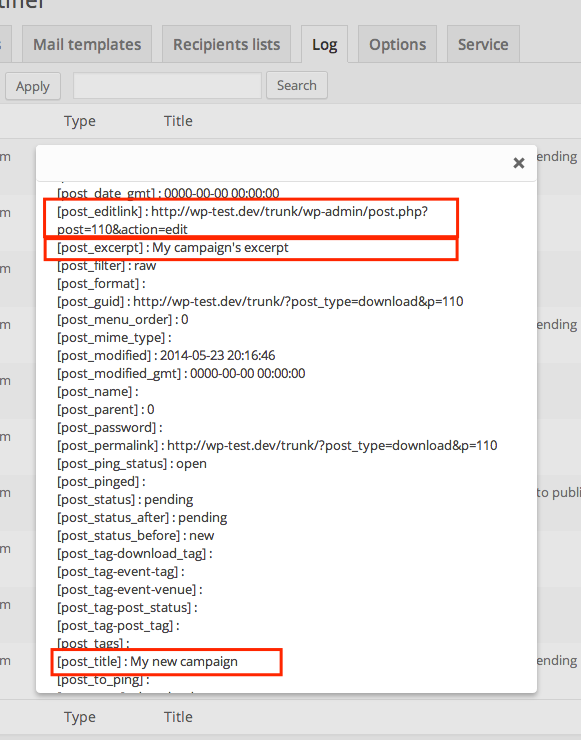Open the Mail templates tab

point(87,44)
